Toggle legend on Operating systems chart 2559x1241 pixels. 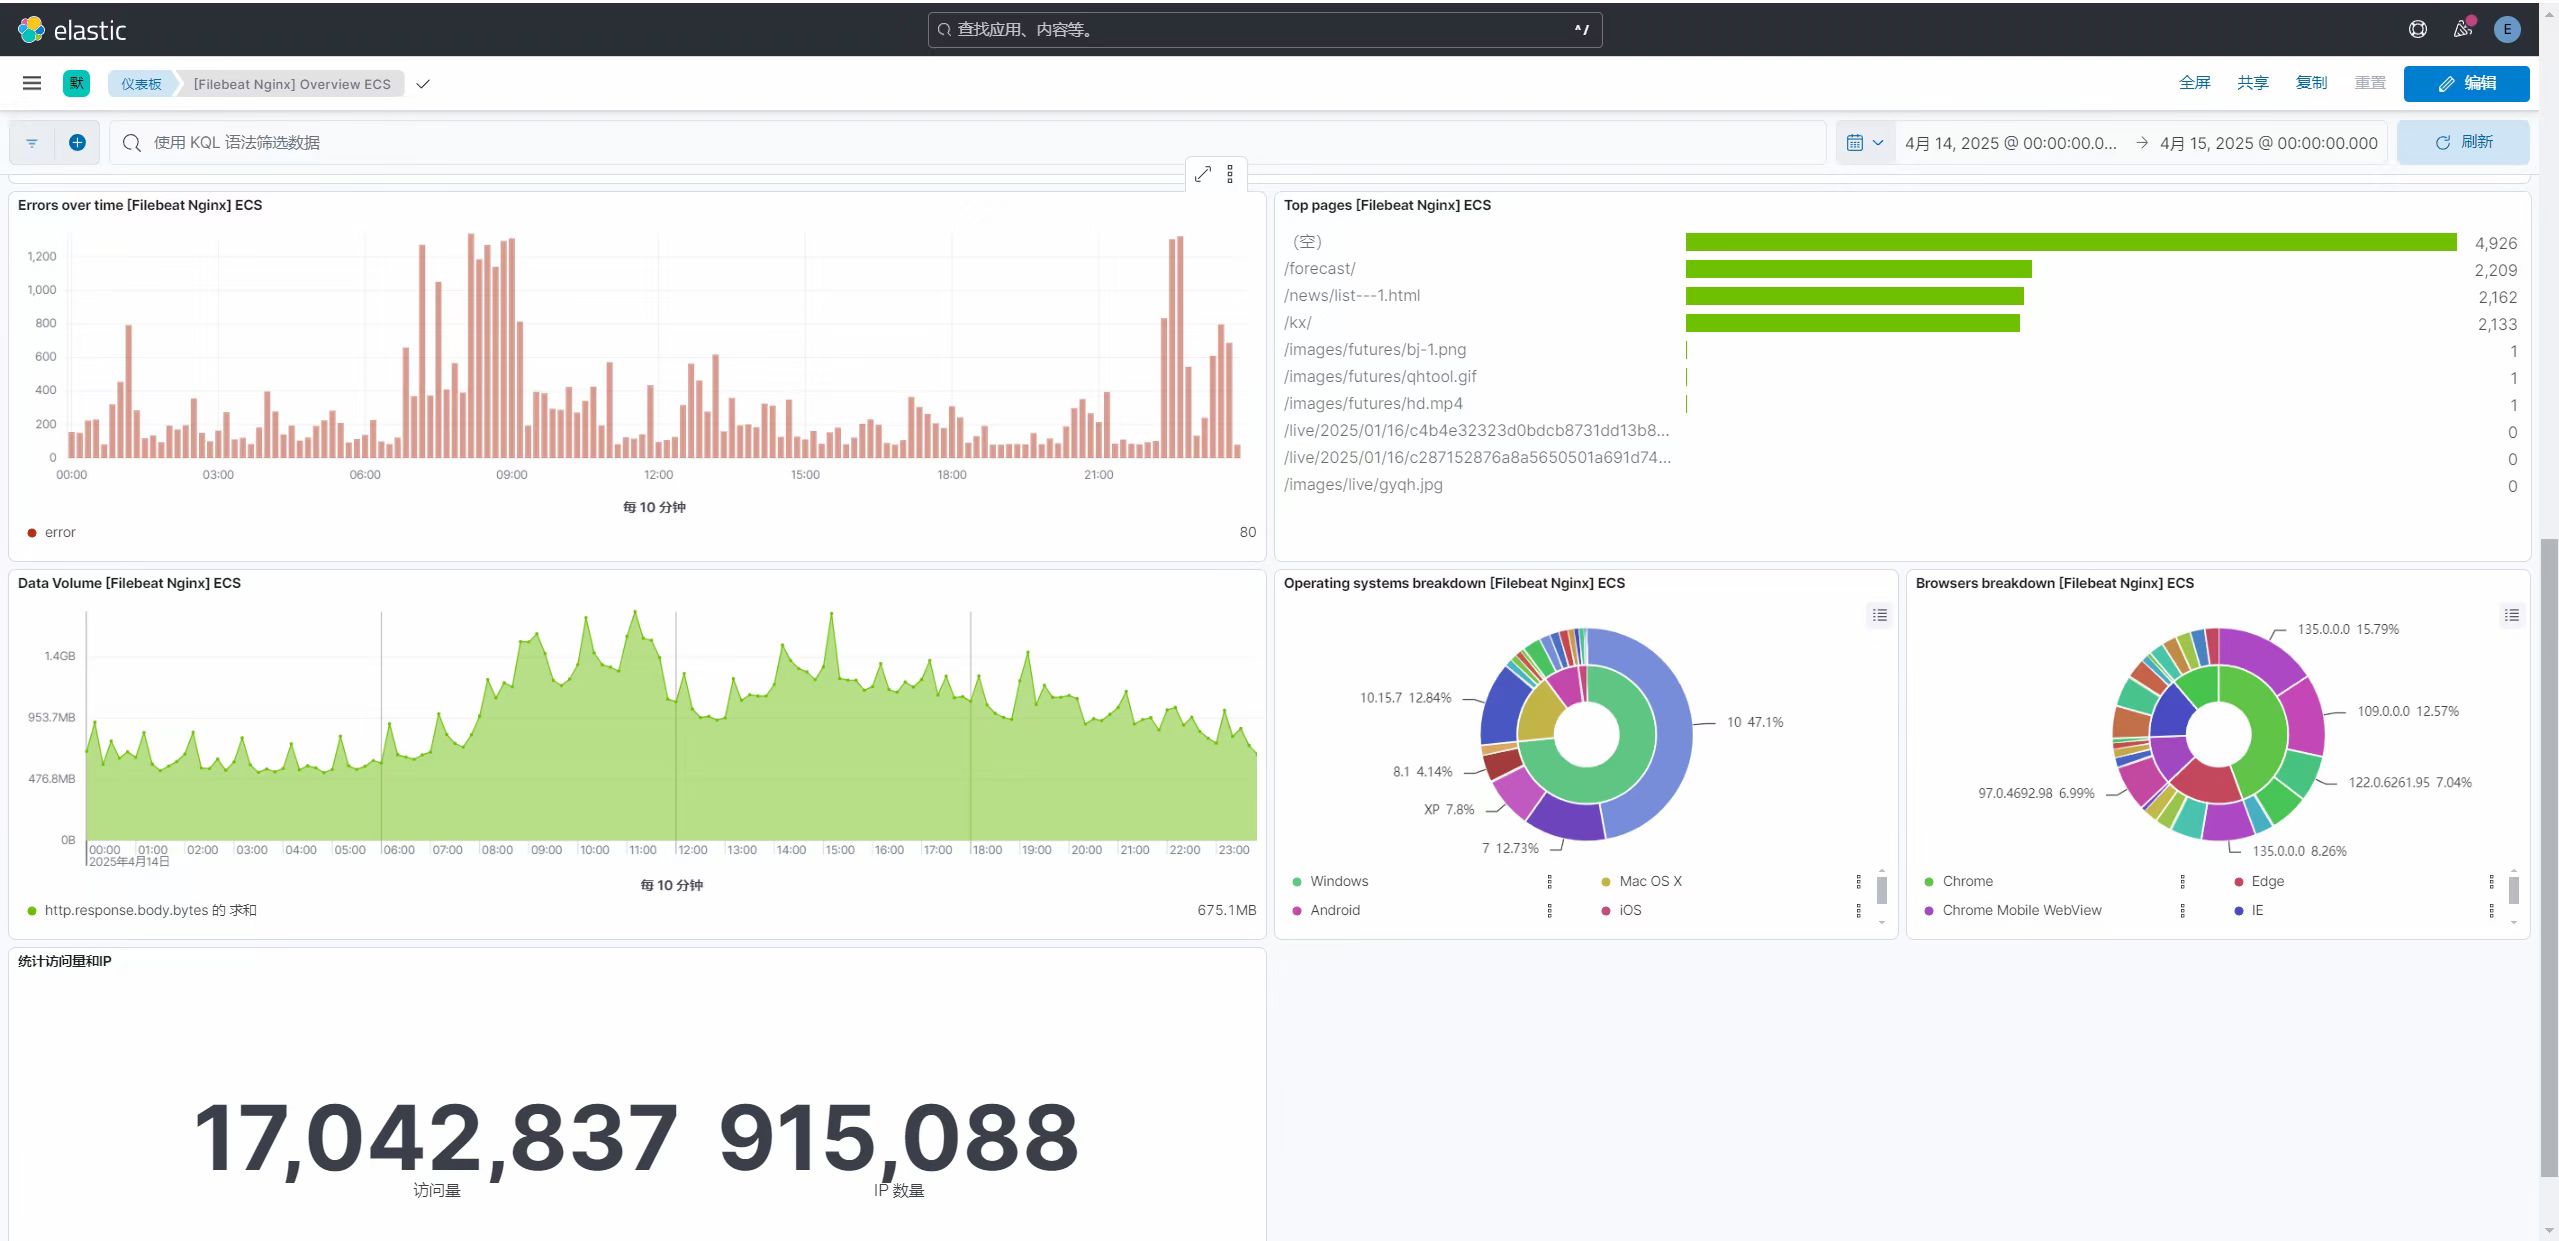(x=1879, y=615)
